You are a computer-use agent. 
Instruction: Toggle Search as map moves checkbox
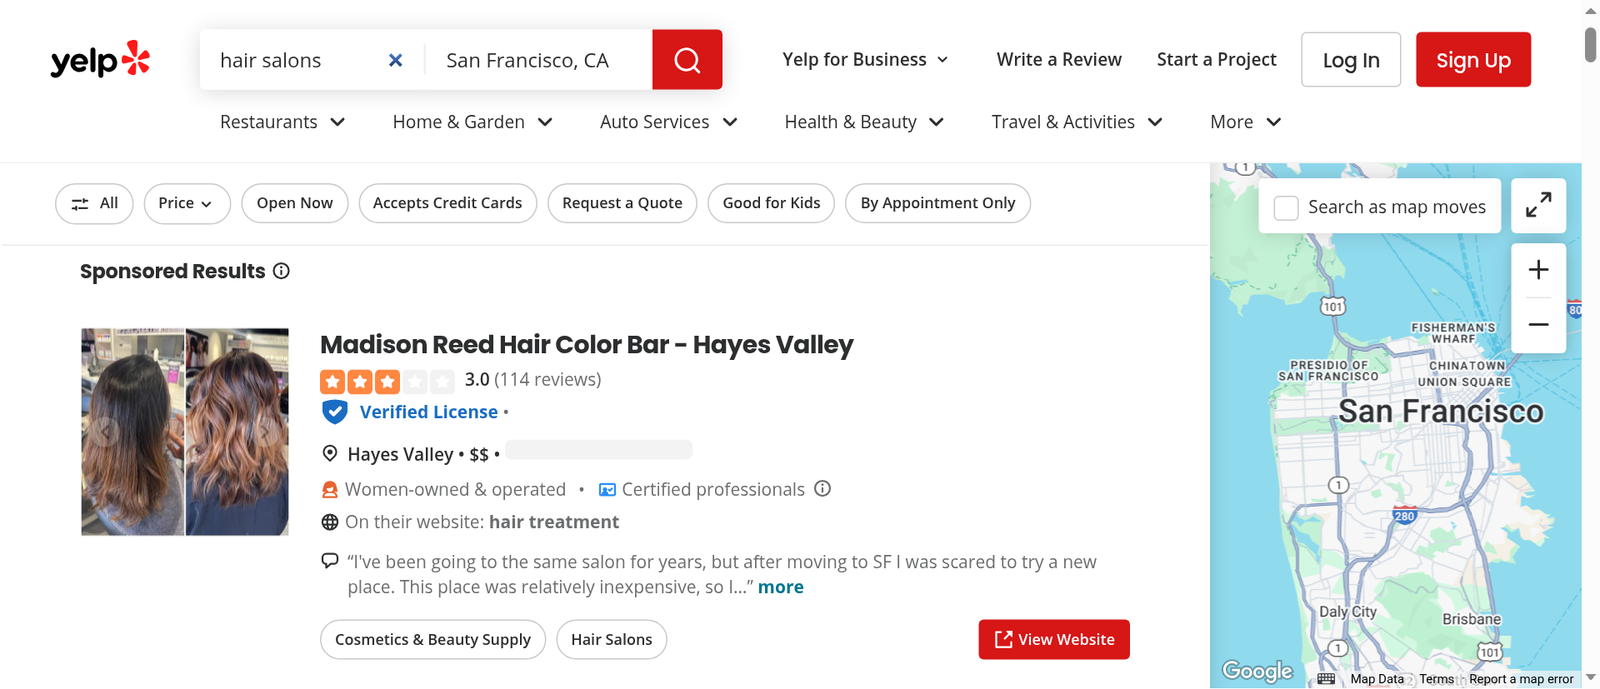[1286, 207]
